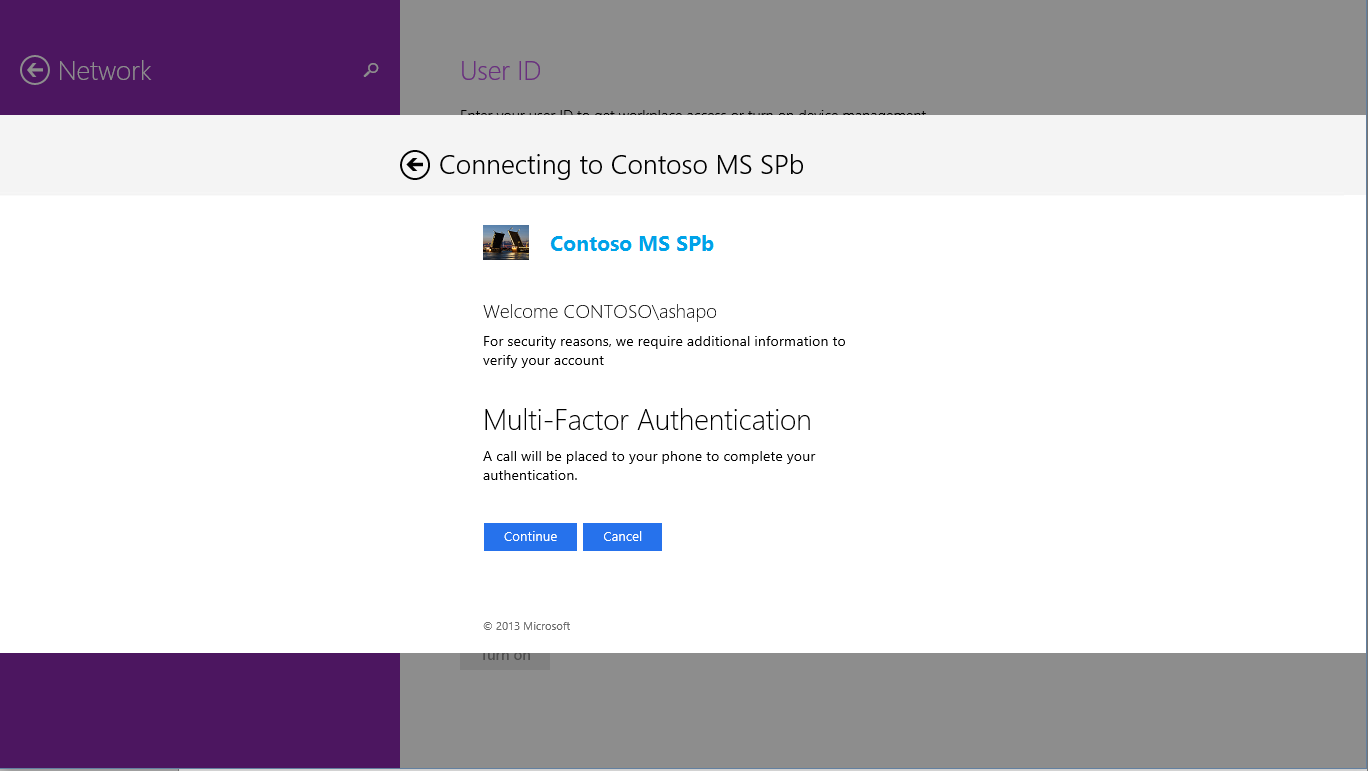Click the Connecting to Contoso MS SPb title
This screenshot has height=771, width=1368.
[621, 165]
